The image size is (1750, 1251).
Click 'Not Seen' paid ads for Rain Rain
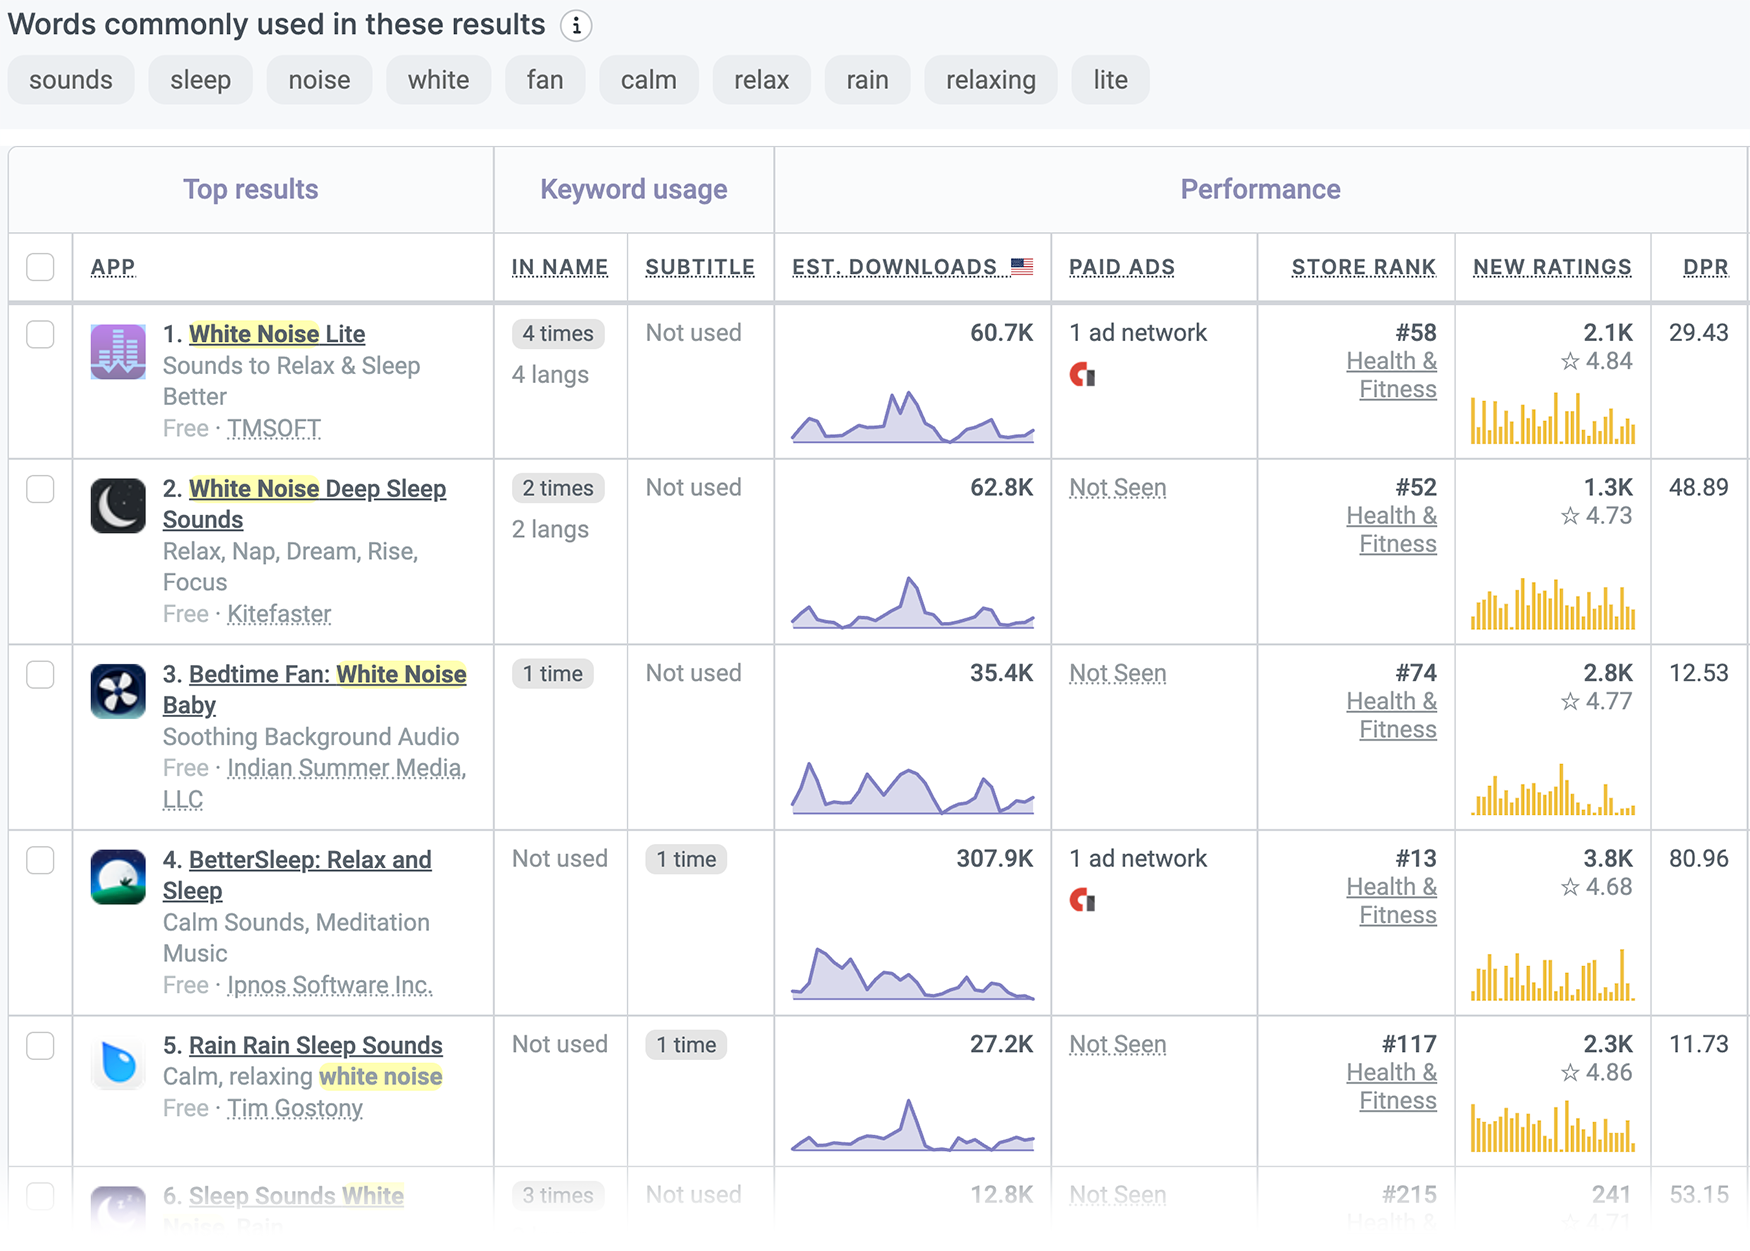click(1118, 1045)
